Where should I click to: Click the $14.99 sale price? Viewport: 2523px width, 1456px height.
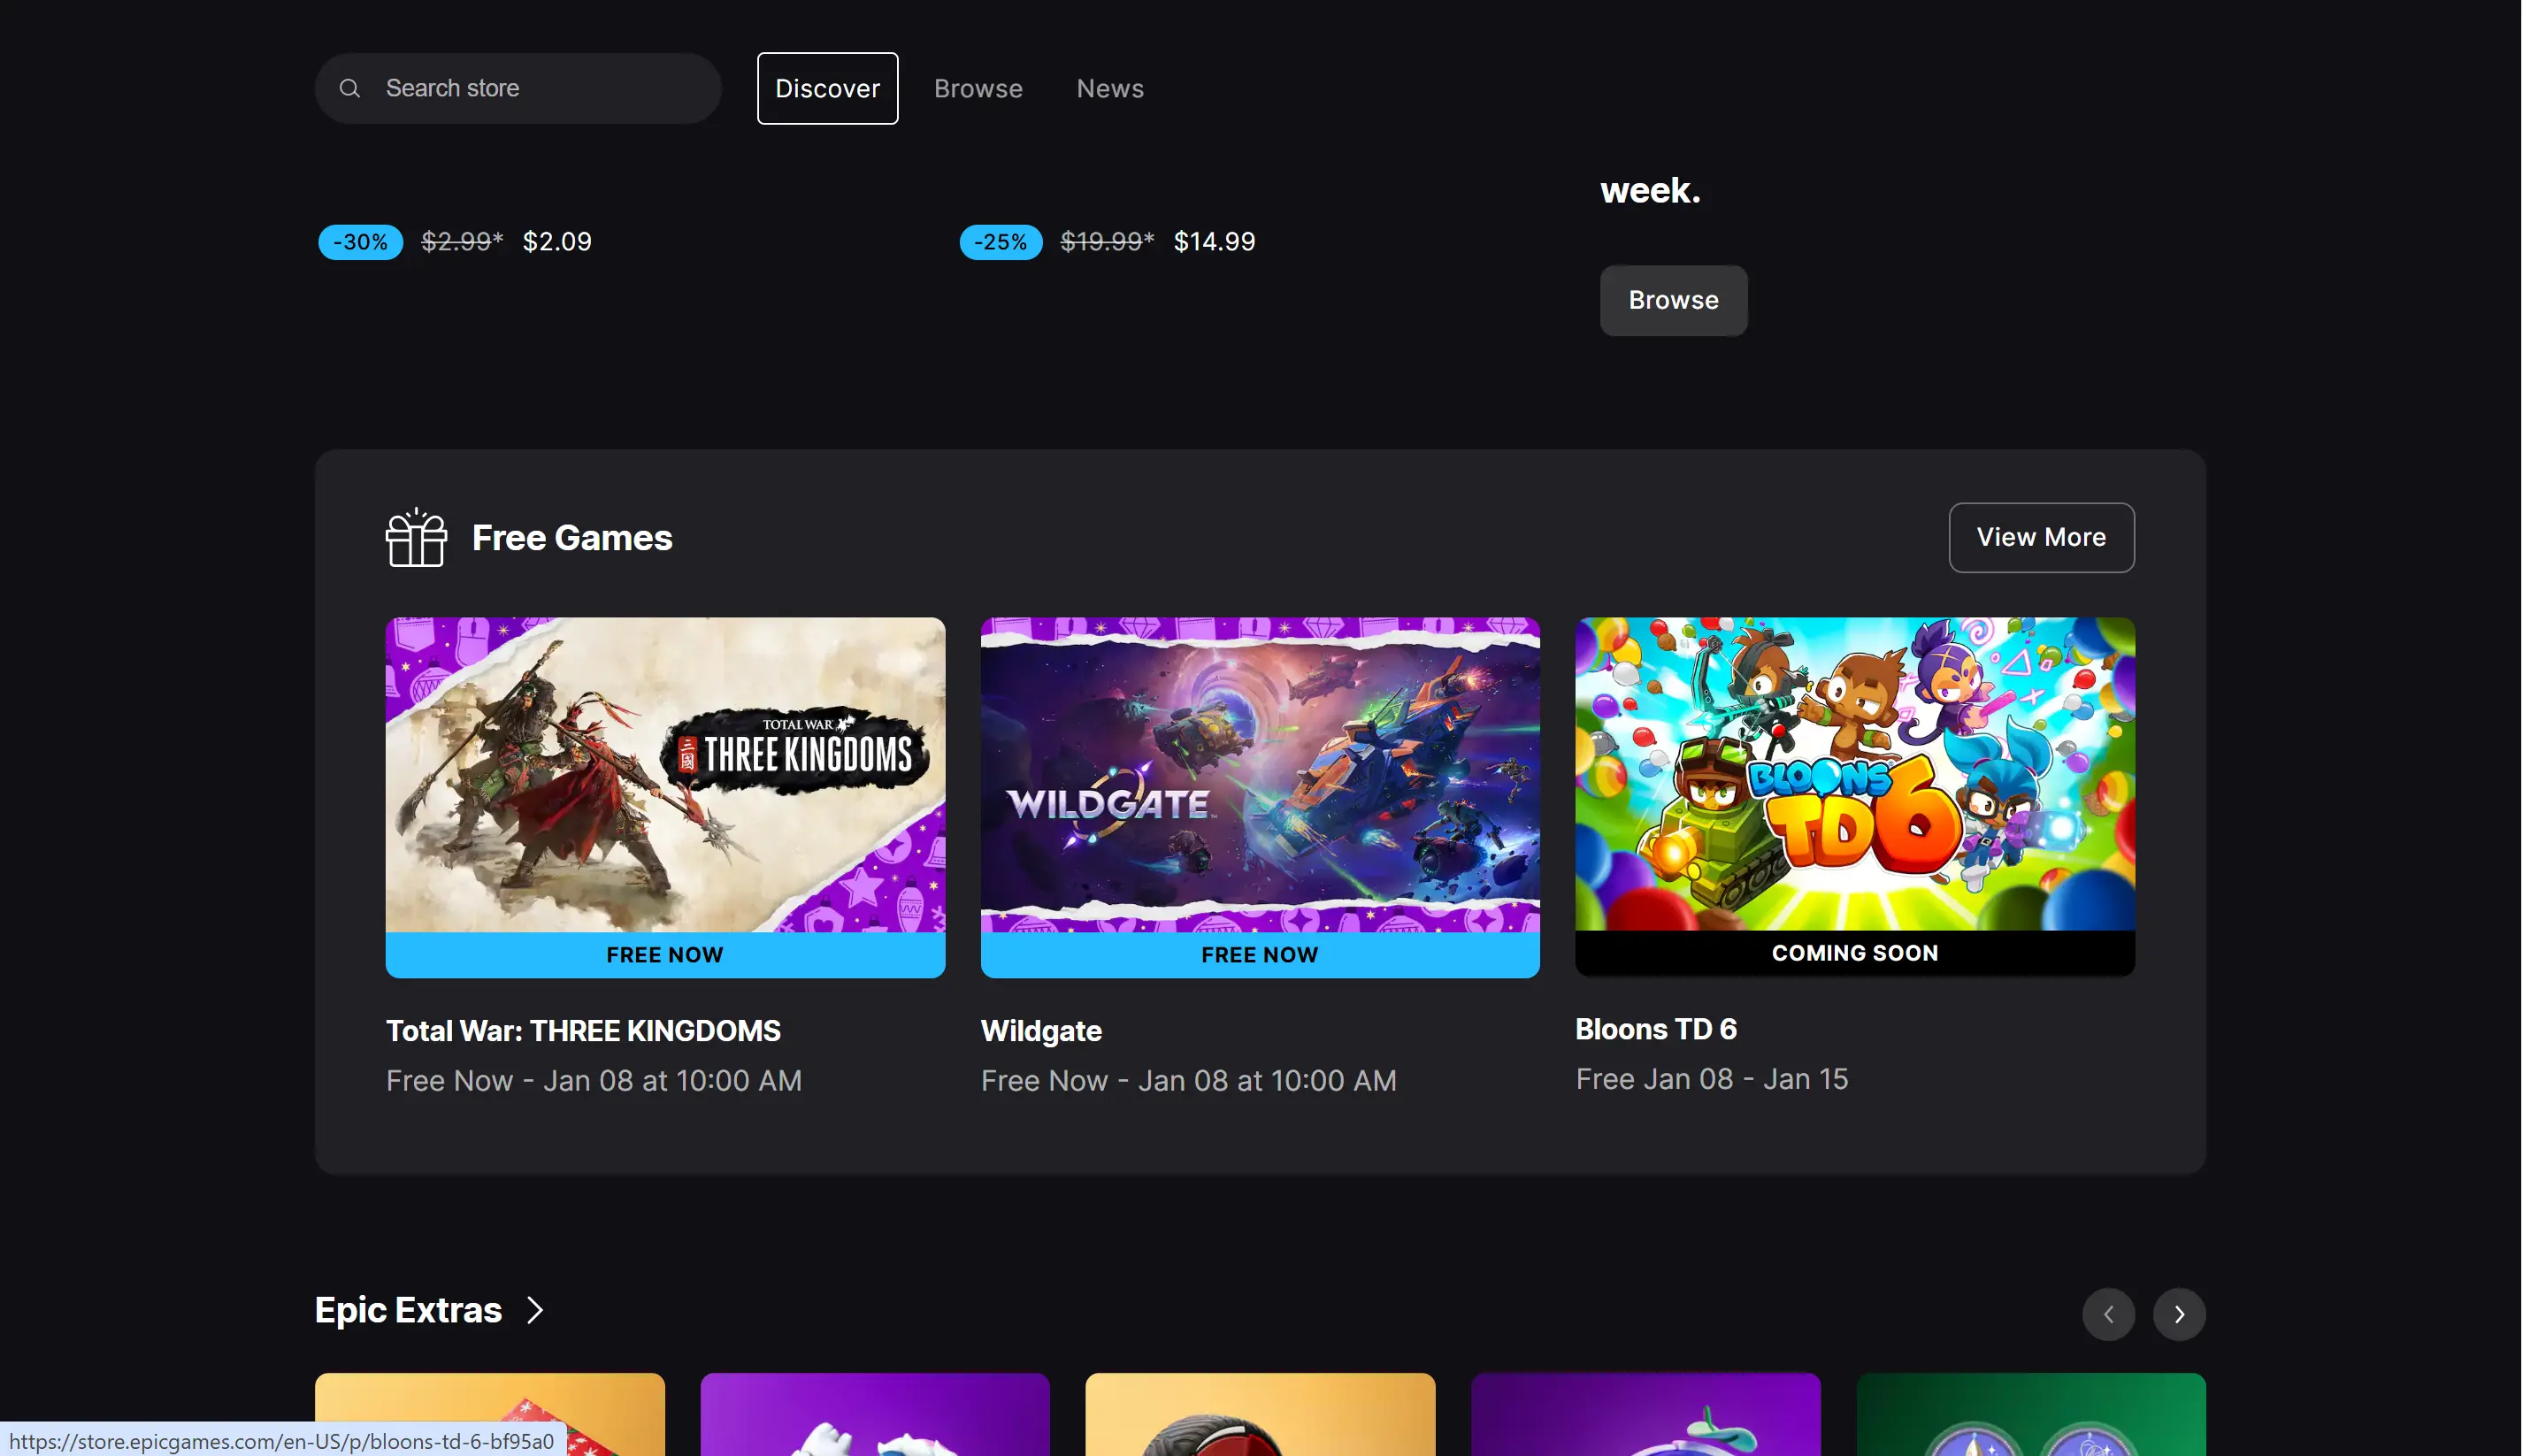click(x=1214, y=242)
